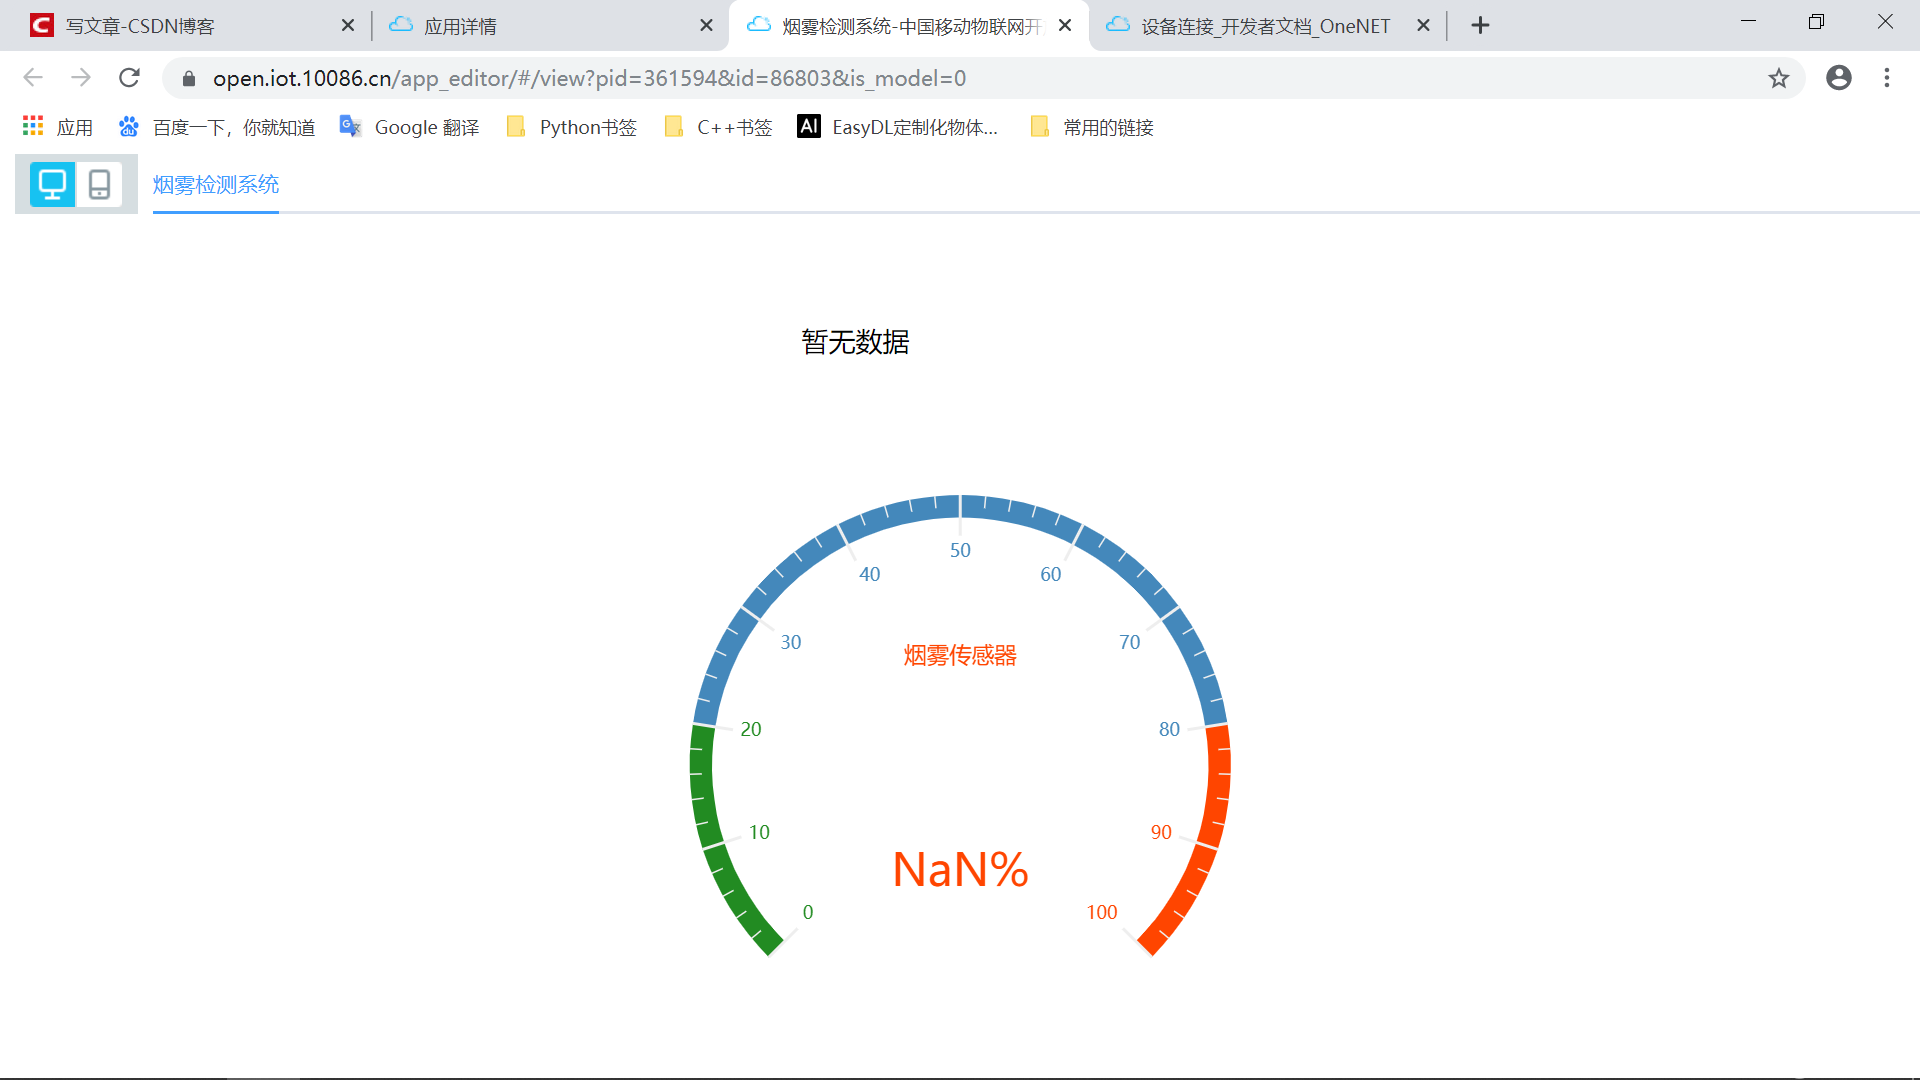1920x1080 pixels.
Task: Click the address bar URL field
Action: click(900, 78)
